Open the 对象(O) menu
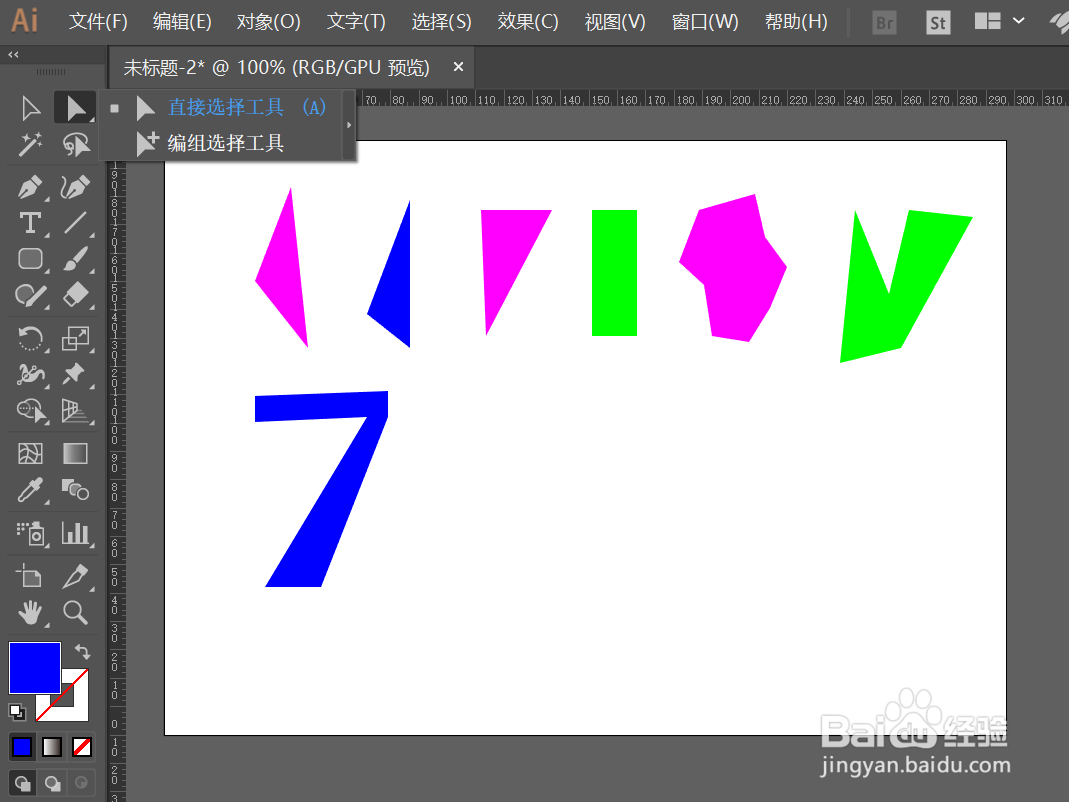This screenshot has height=802, width=1069. point(269,22)
